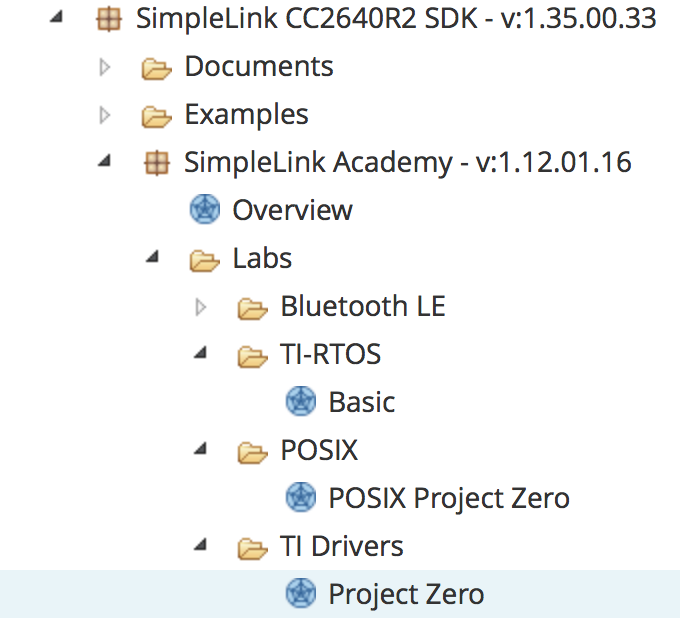Click the POSIX Project Zero icon

click(300, 497)
